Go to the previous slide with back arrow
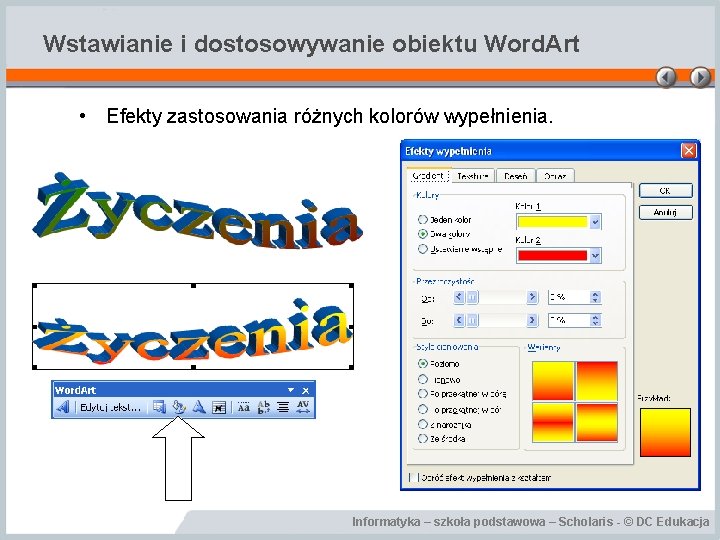The width and height of the screenshot is (720, 540). 666,77
